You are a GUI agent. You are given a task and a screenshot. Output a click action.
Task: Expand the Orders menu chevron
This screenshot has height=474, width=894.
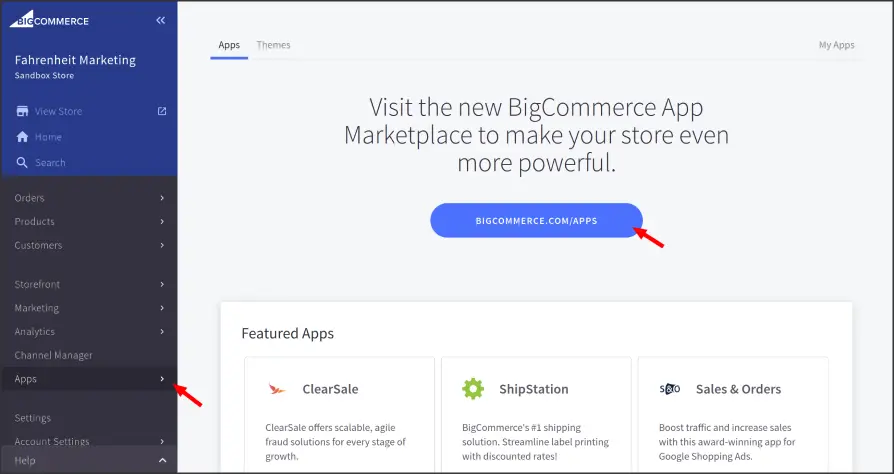point(162,198)
